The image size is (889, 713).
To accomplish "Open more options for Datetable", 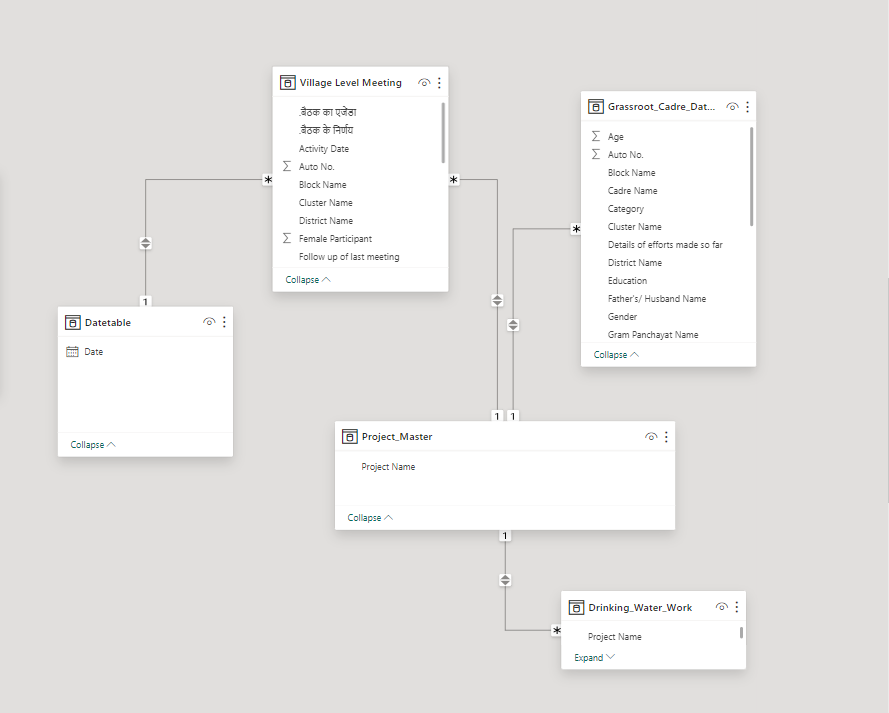I will [x=225, y=322].
